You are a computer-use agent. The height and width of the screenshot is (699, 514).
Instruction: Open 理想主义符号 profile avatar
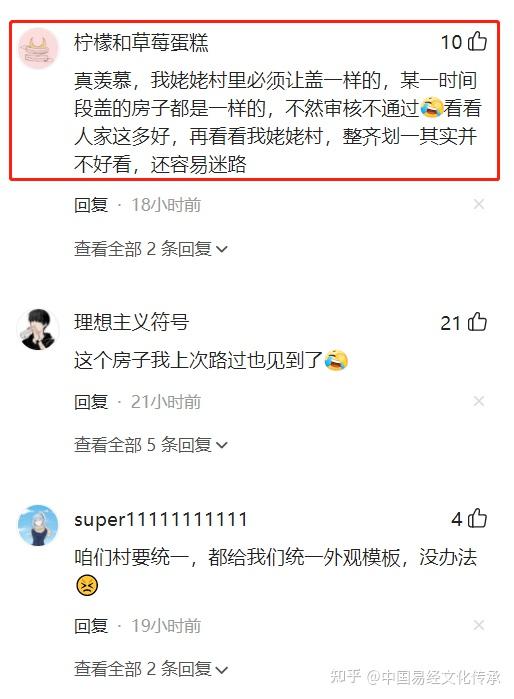pyautogui.click(x=38, y=329)
